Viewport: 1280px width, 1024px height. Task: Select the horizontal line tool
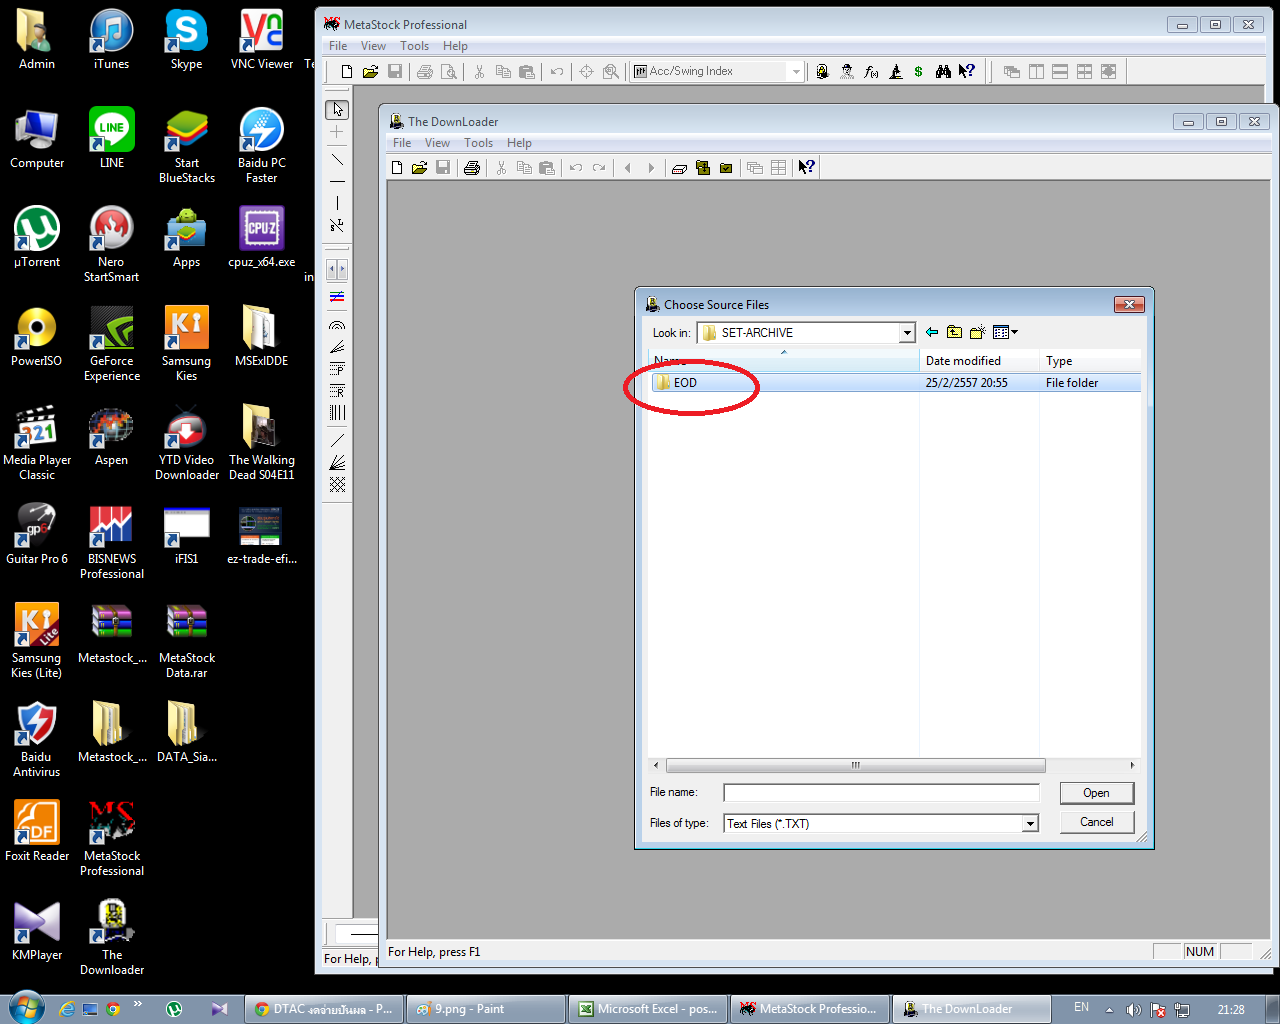[x=337, y=182]
